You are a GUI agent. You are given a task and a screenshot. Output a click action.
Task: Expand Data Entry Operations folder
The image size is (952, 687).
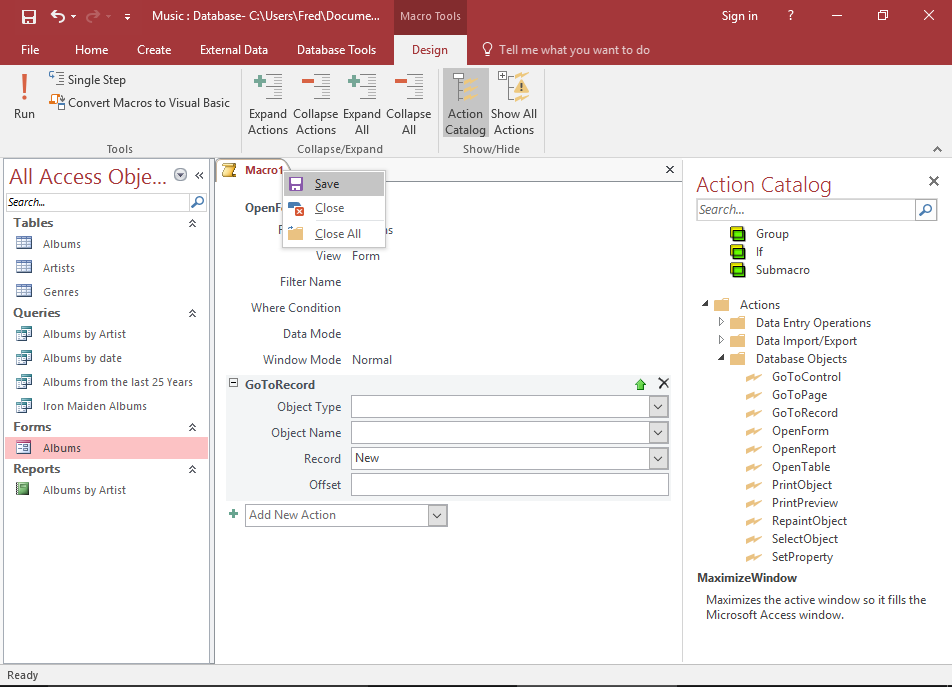point(721,322)
